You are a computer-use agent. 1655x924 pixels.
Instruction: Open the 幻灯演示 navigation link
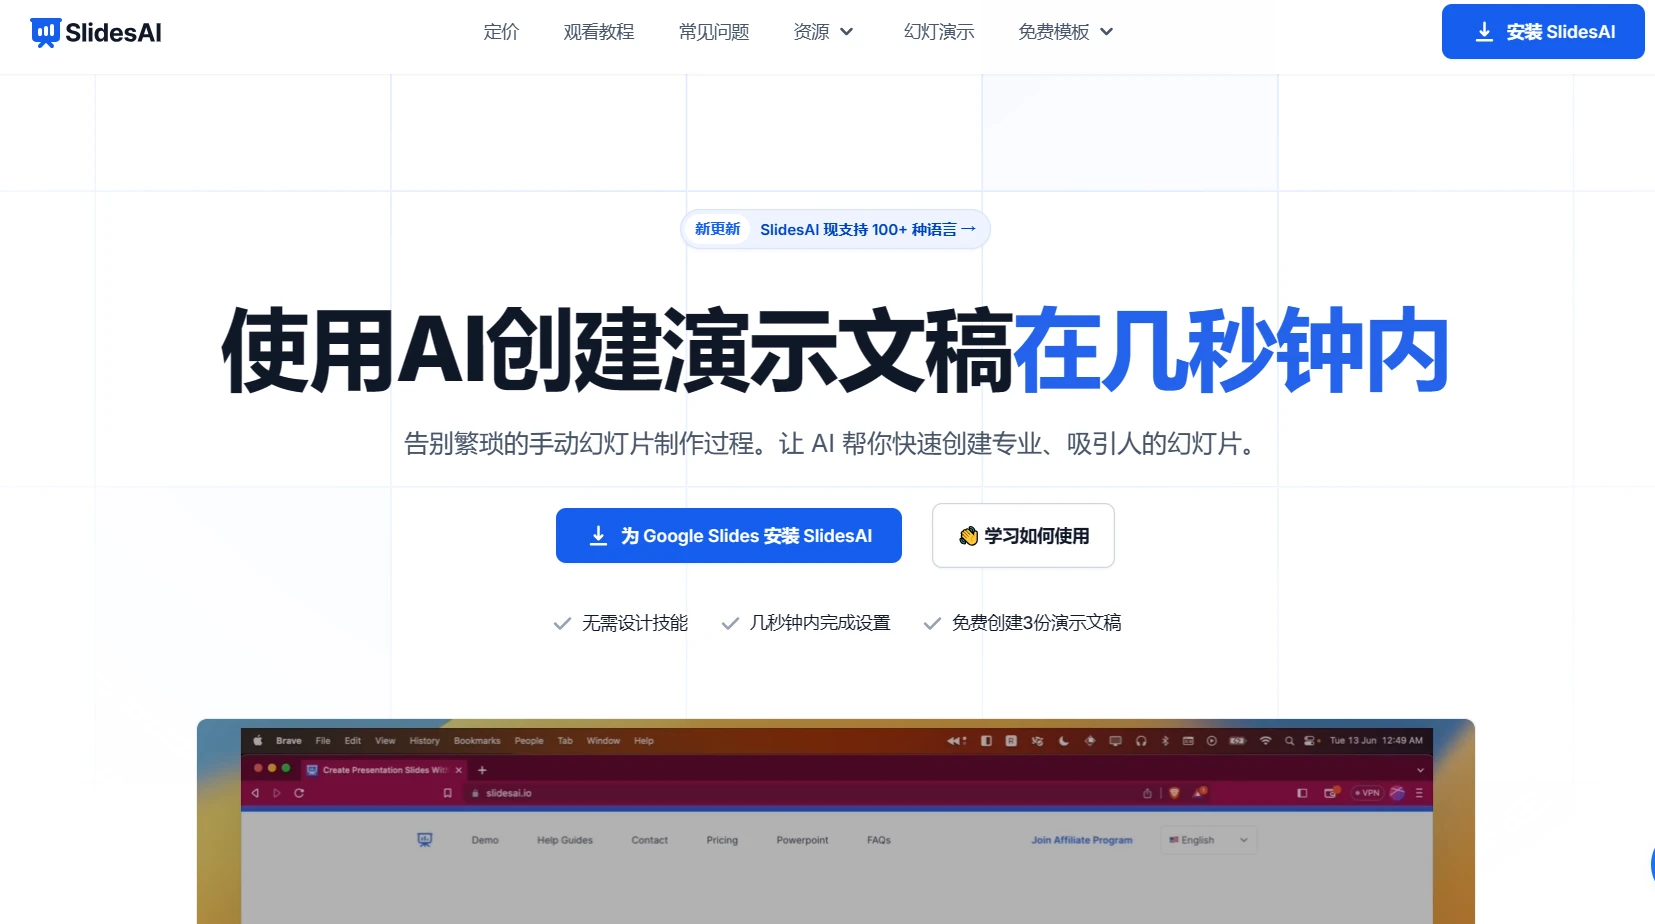939,32
